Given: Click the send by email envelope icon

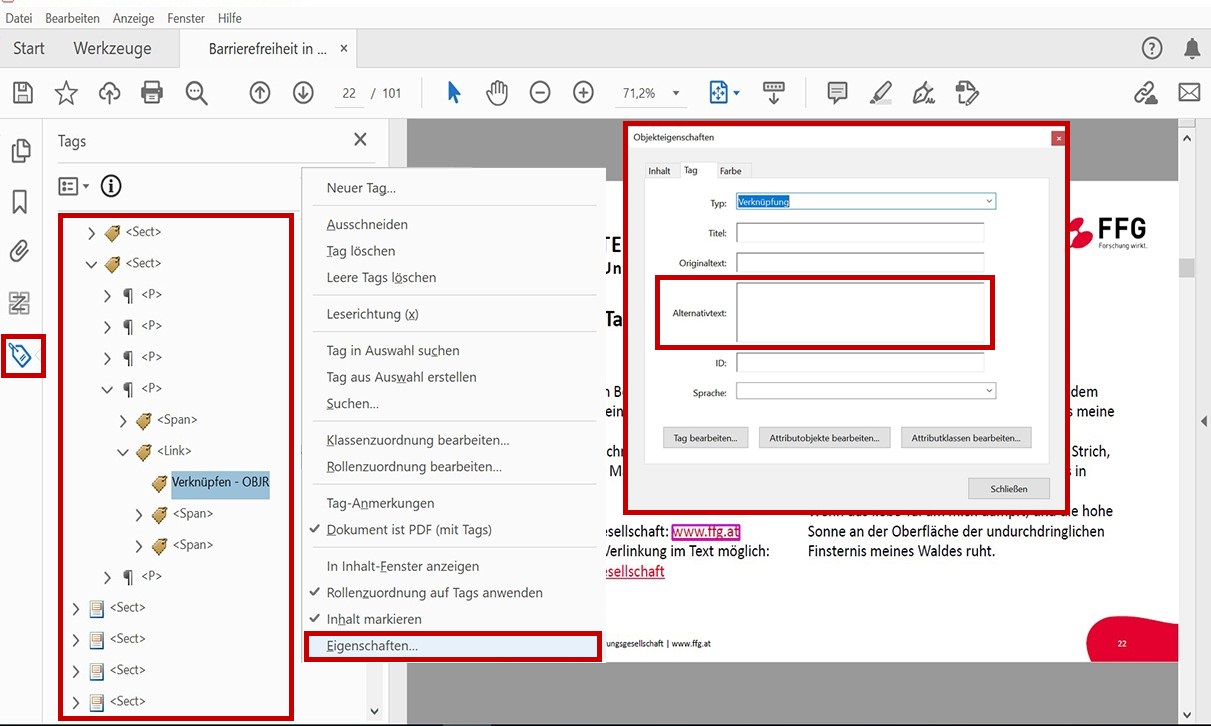Looking at the screenshot, I should (1189, 93).
